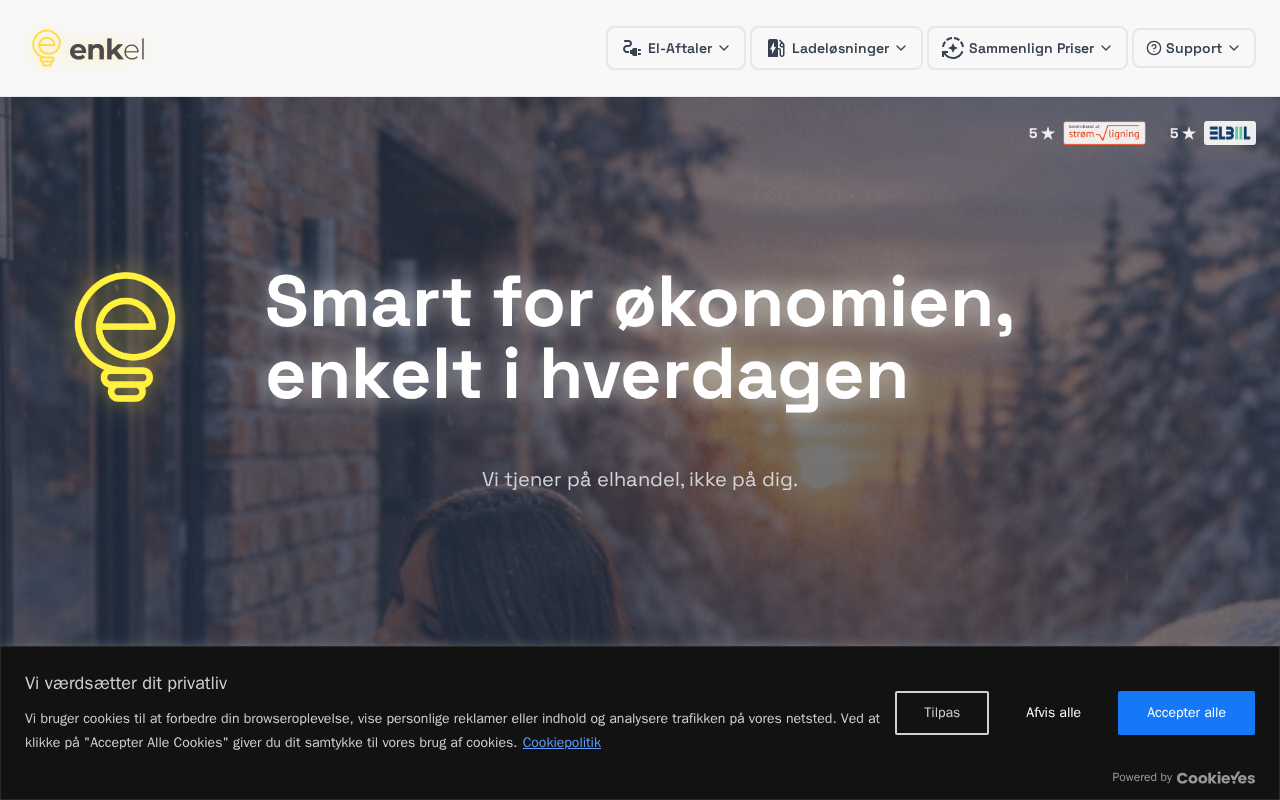The height and width of the screenshot is (800, 1280).
Task: Click the first 5-star rating
Action: pos(1041,133)
